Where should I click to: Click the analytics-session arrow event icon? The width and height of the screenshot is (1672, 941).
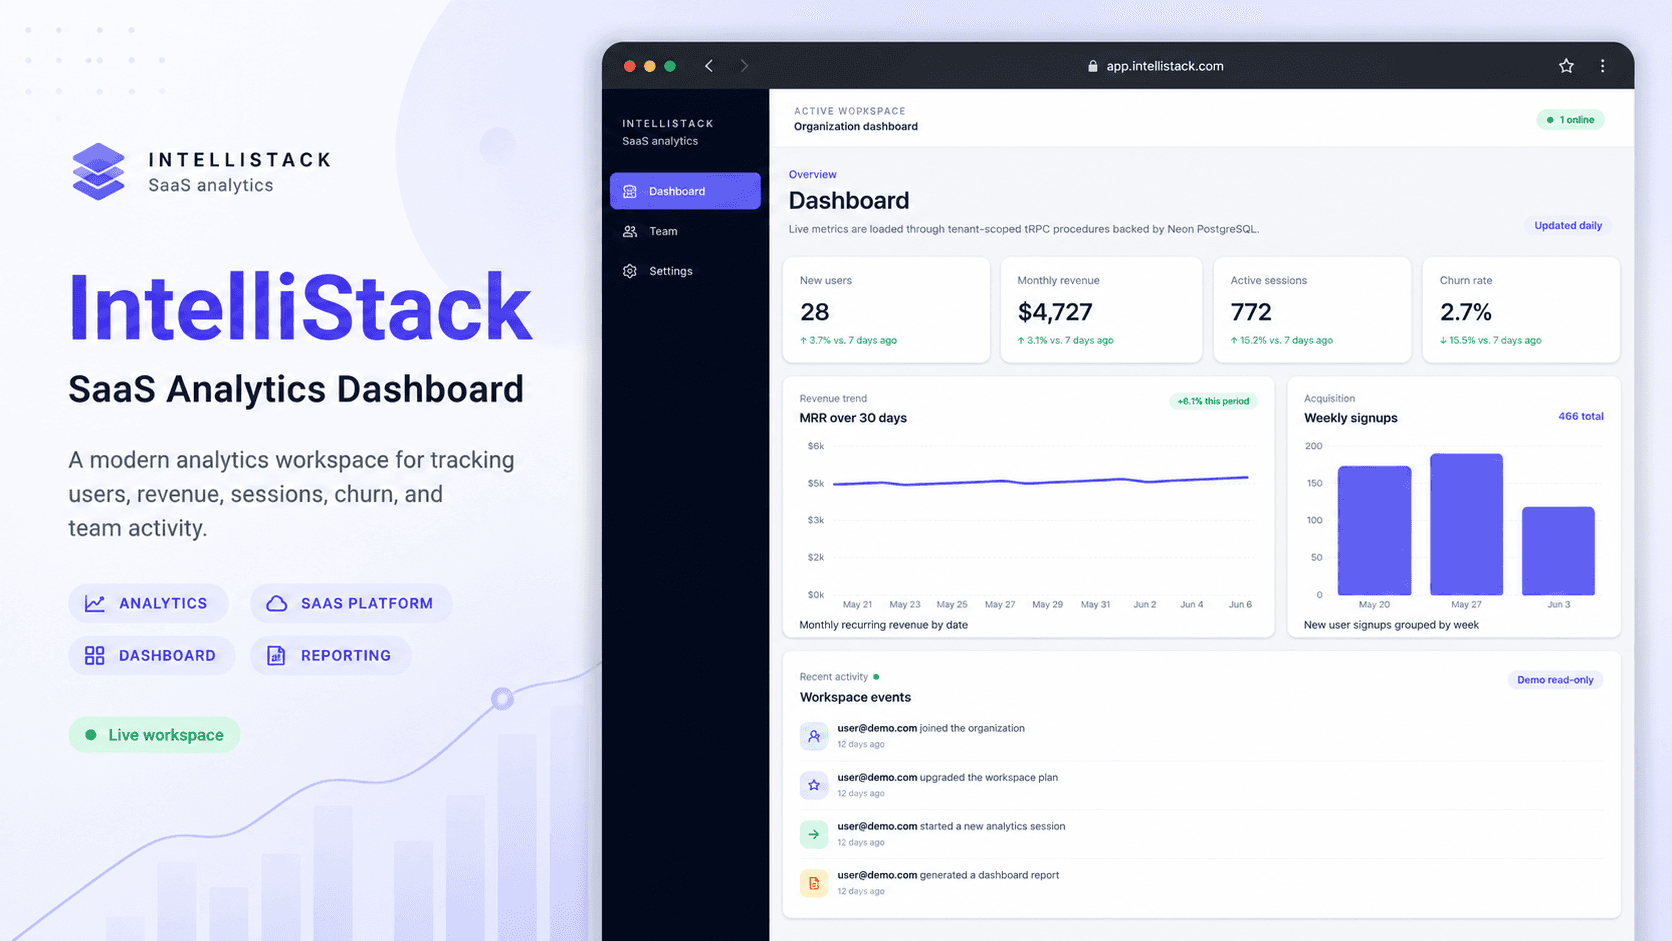click(x=814, y=834)
